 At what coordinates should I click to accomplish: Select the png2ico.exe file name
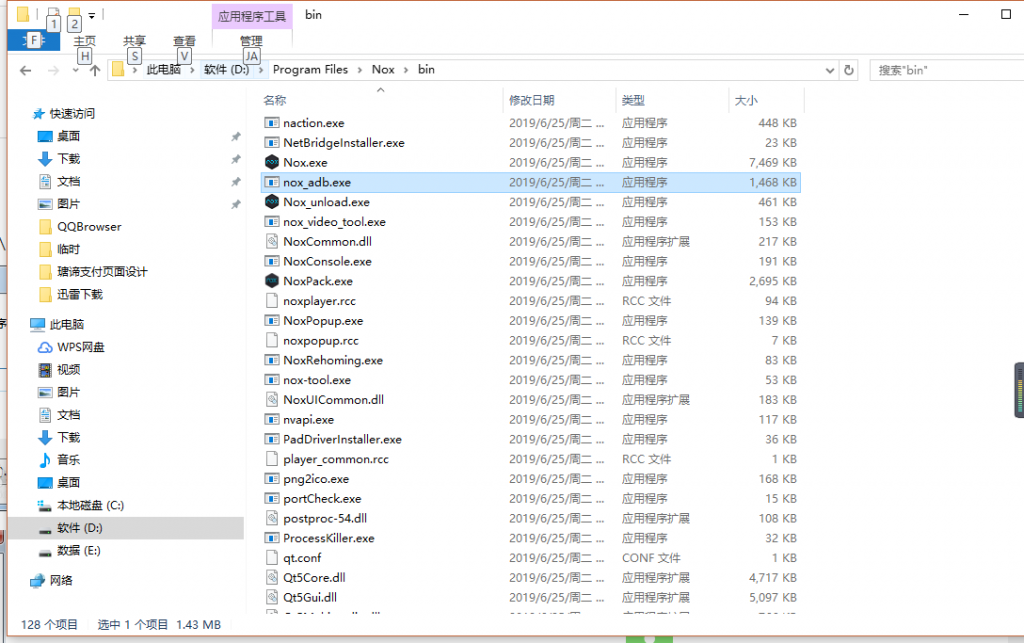click(x=316, y=478)
